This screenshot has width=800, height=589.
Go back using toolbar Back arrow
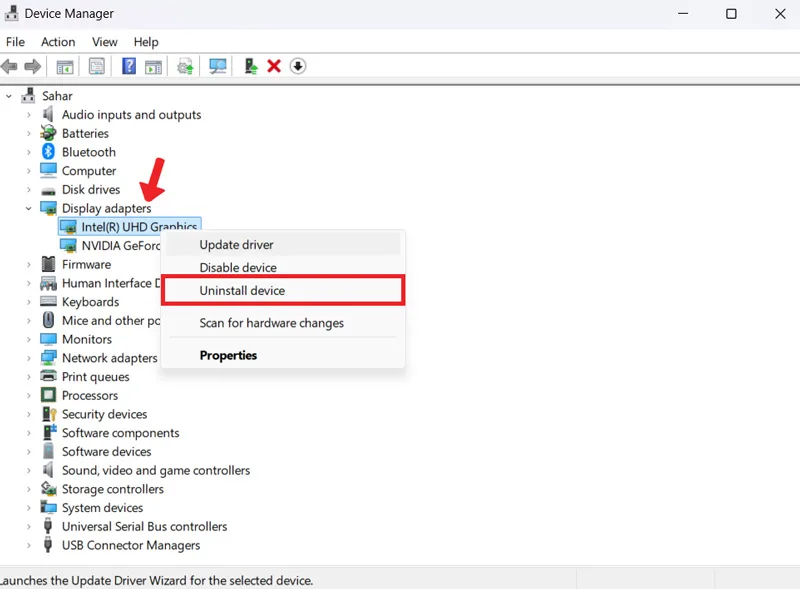pos(10,66)
